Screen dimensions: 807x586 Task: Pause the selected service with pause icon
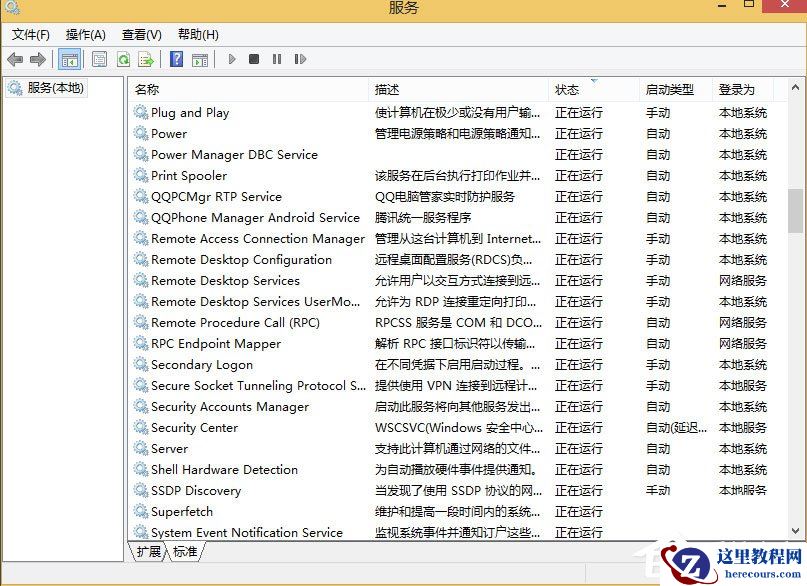[x=276, y=59]
